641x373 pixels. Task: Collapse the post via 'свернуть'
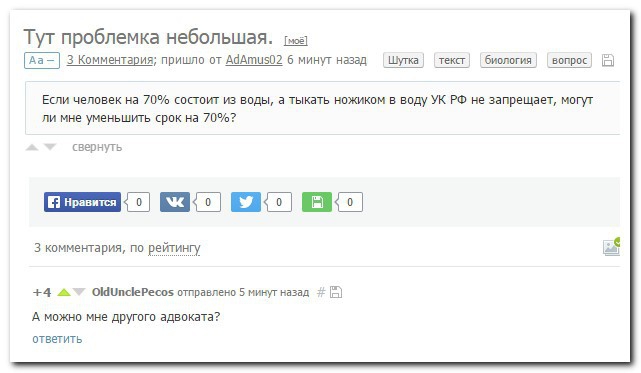click(x=97, y=147)
